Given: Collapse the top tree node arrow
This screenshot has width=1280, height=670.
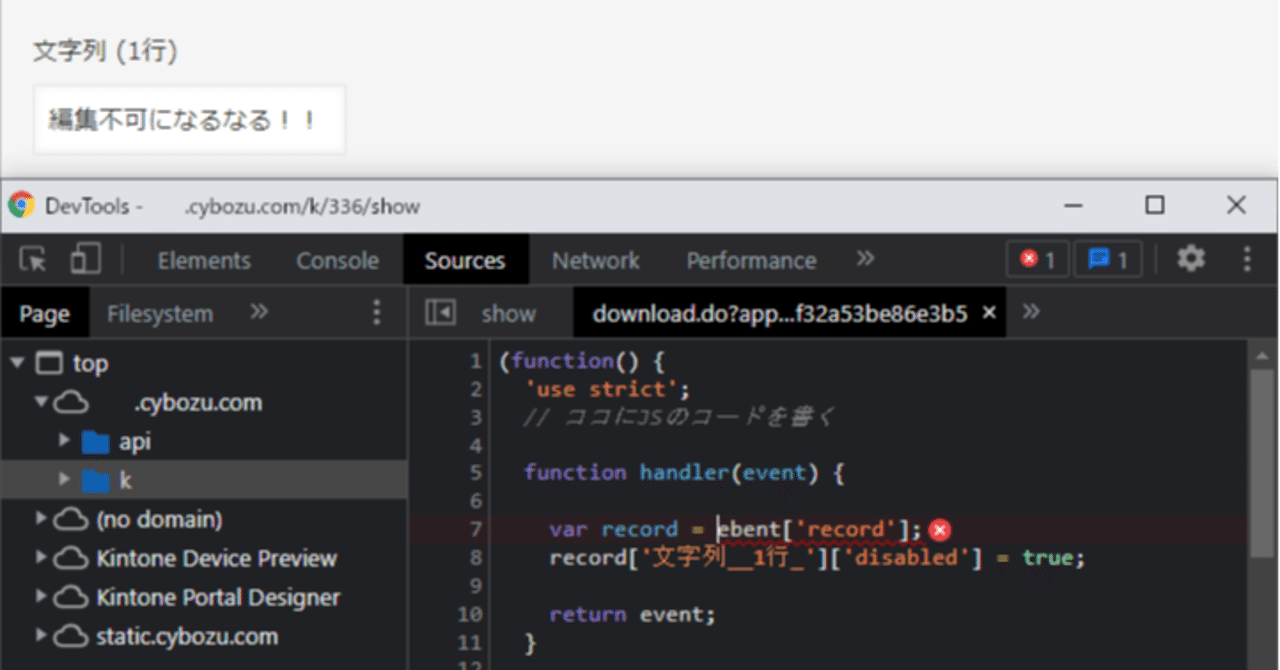Looking at the screenshot, I should [x=17, y=363].
